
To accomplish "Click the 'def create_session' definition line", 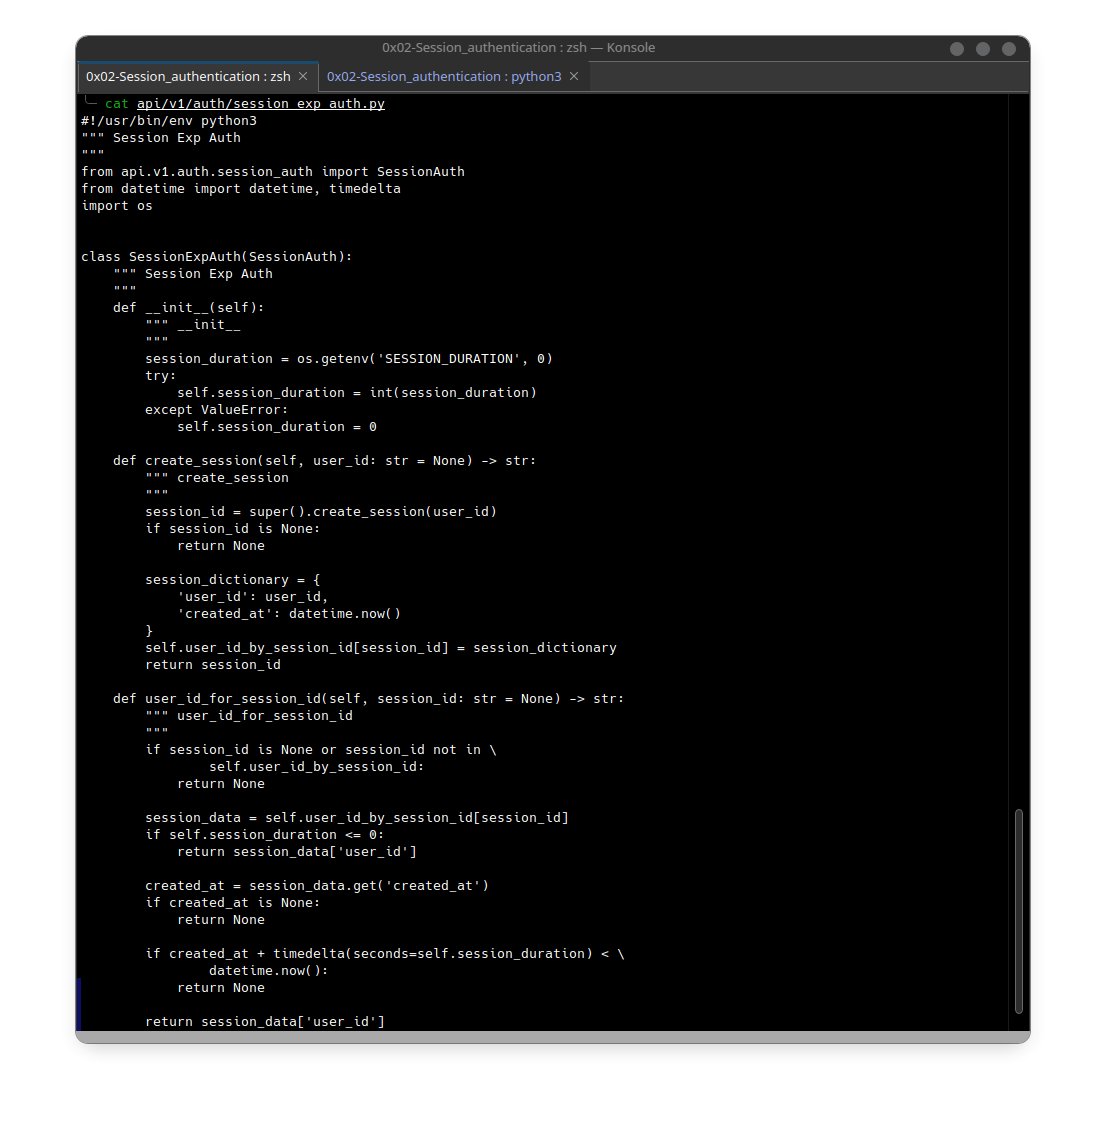I will [x=325, y=461].
